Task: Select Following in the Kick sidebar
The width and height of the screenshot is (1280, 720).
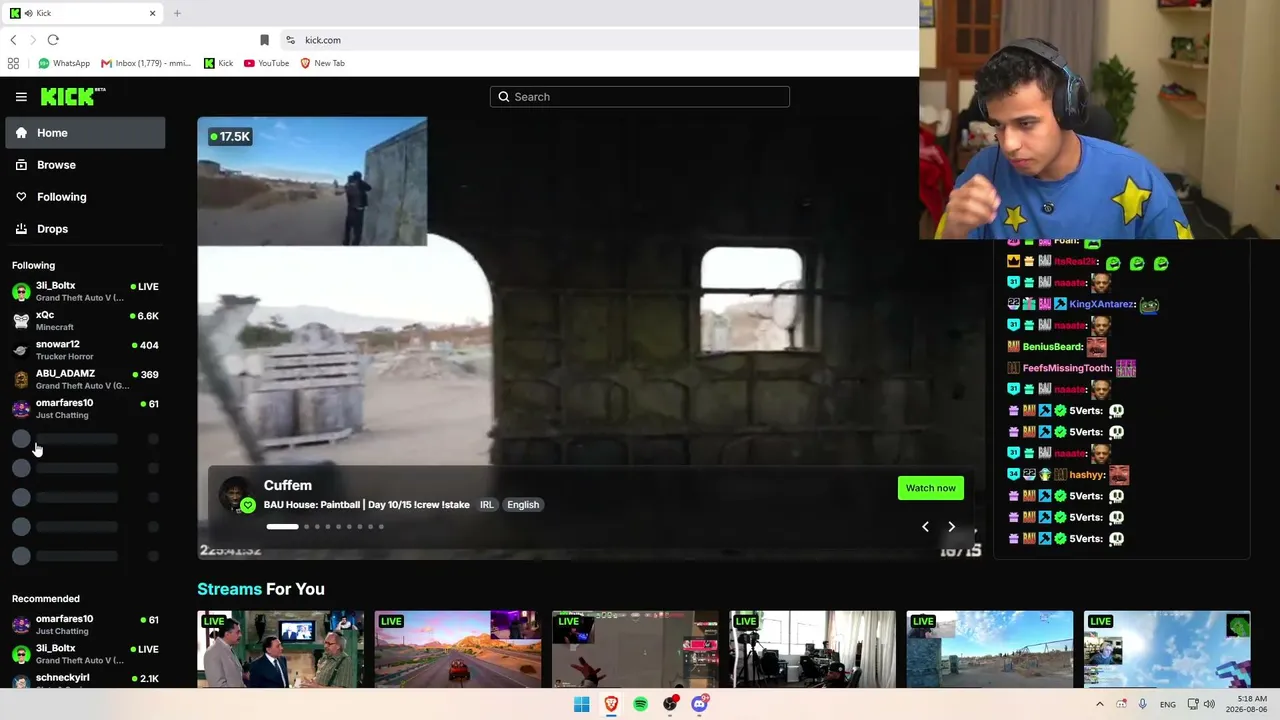Action: tap(85, 197)
